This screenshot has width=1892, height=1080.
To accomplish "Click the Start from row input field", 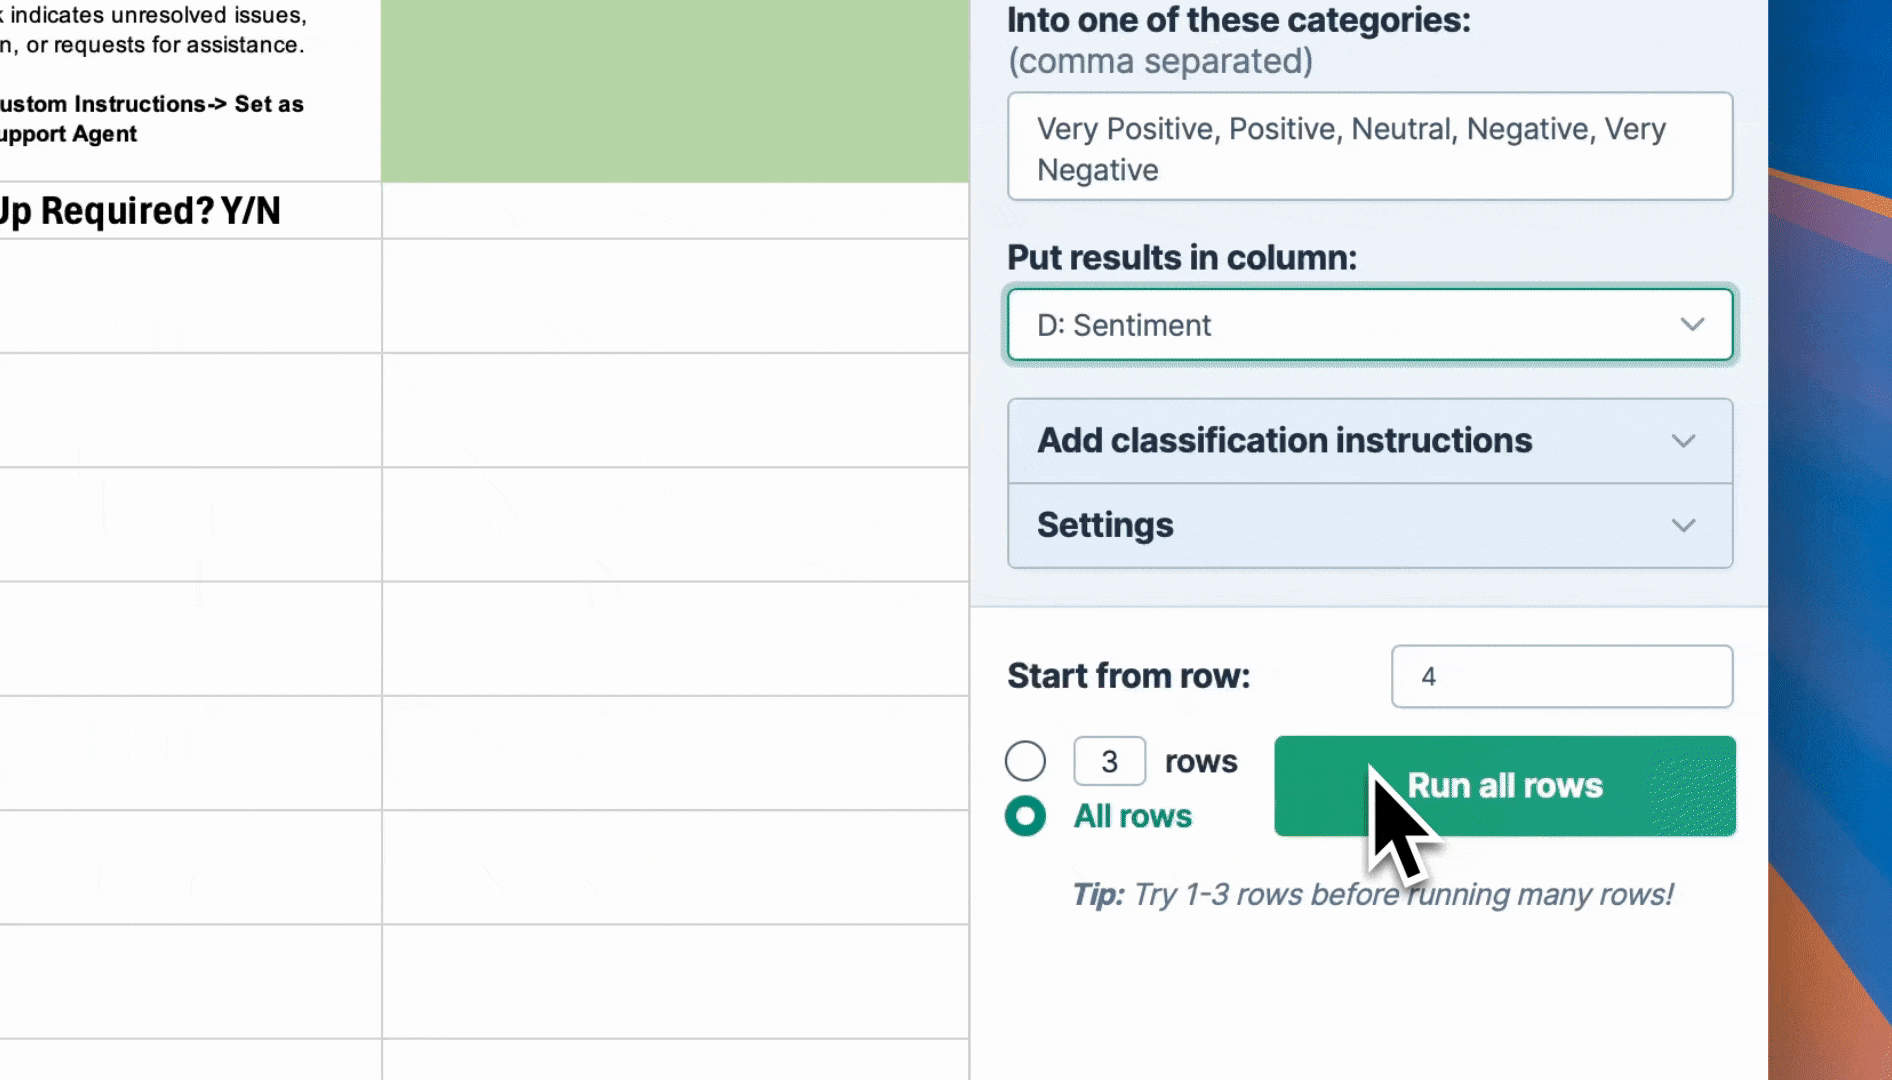I will (x=1561, y=676).
